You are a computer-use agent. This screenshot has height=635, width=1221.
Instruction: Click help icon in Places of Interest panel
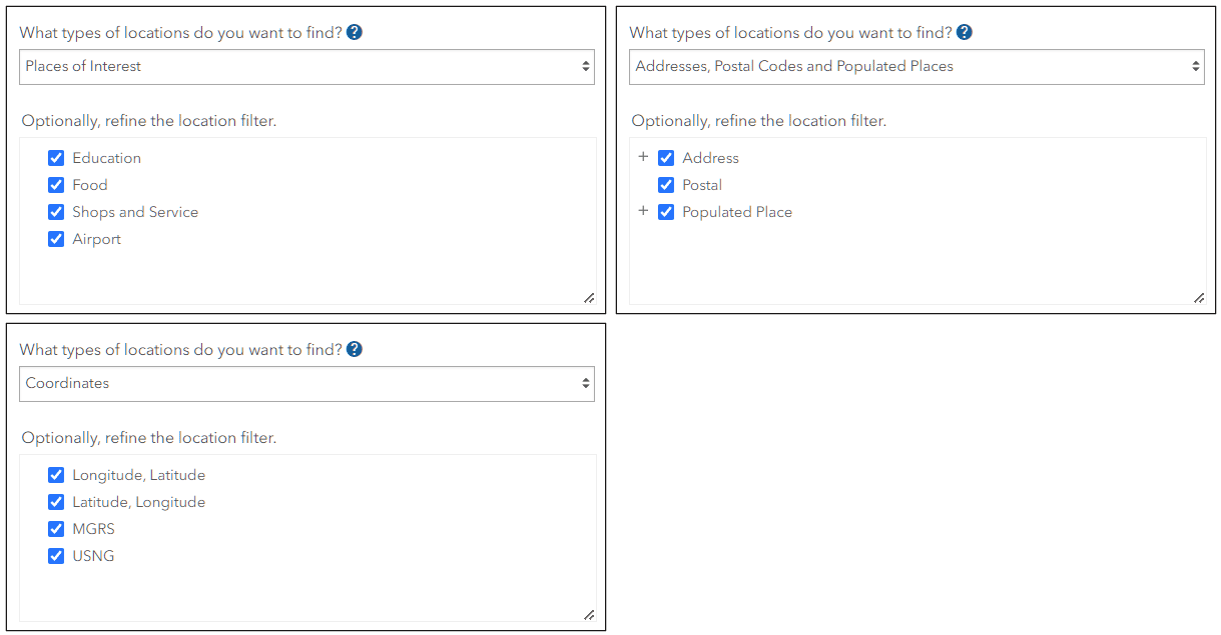(x=354, y=32)
